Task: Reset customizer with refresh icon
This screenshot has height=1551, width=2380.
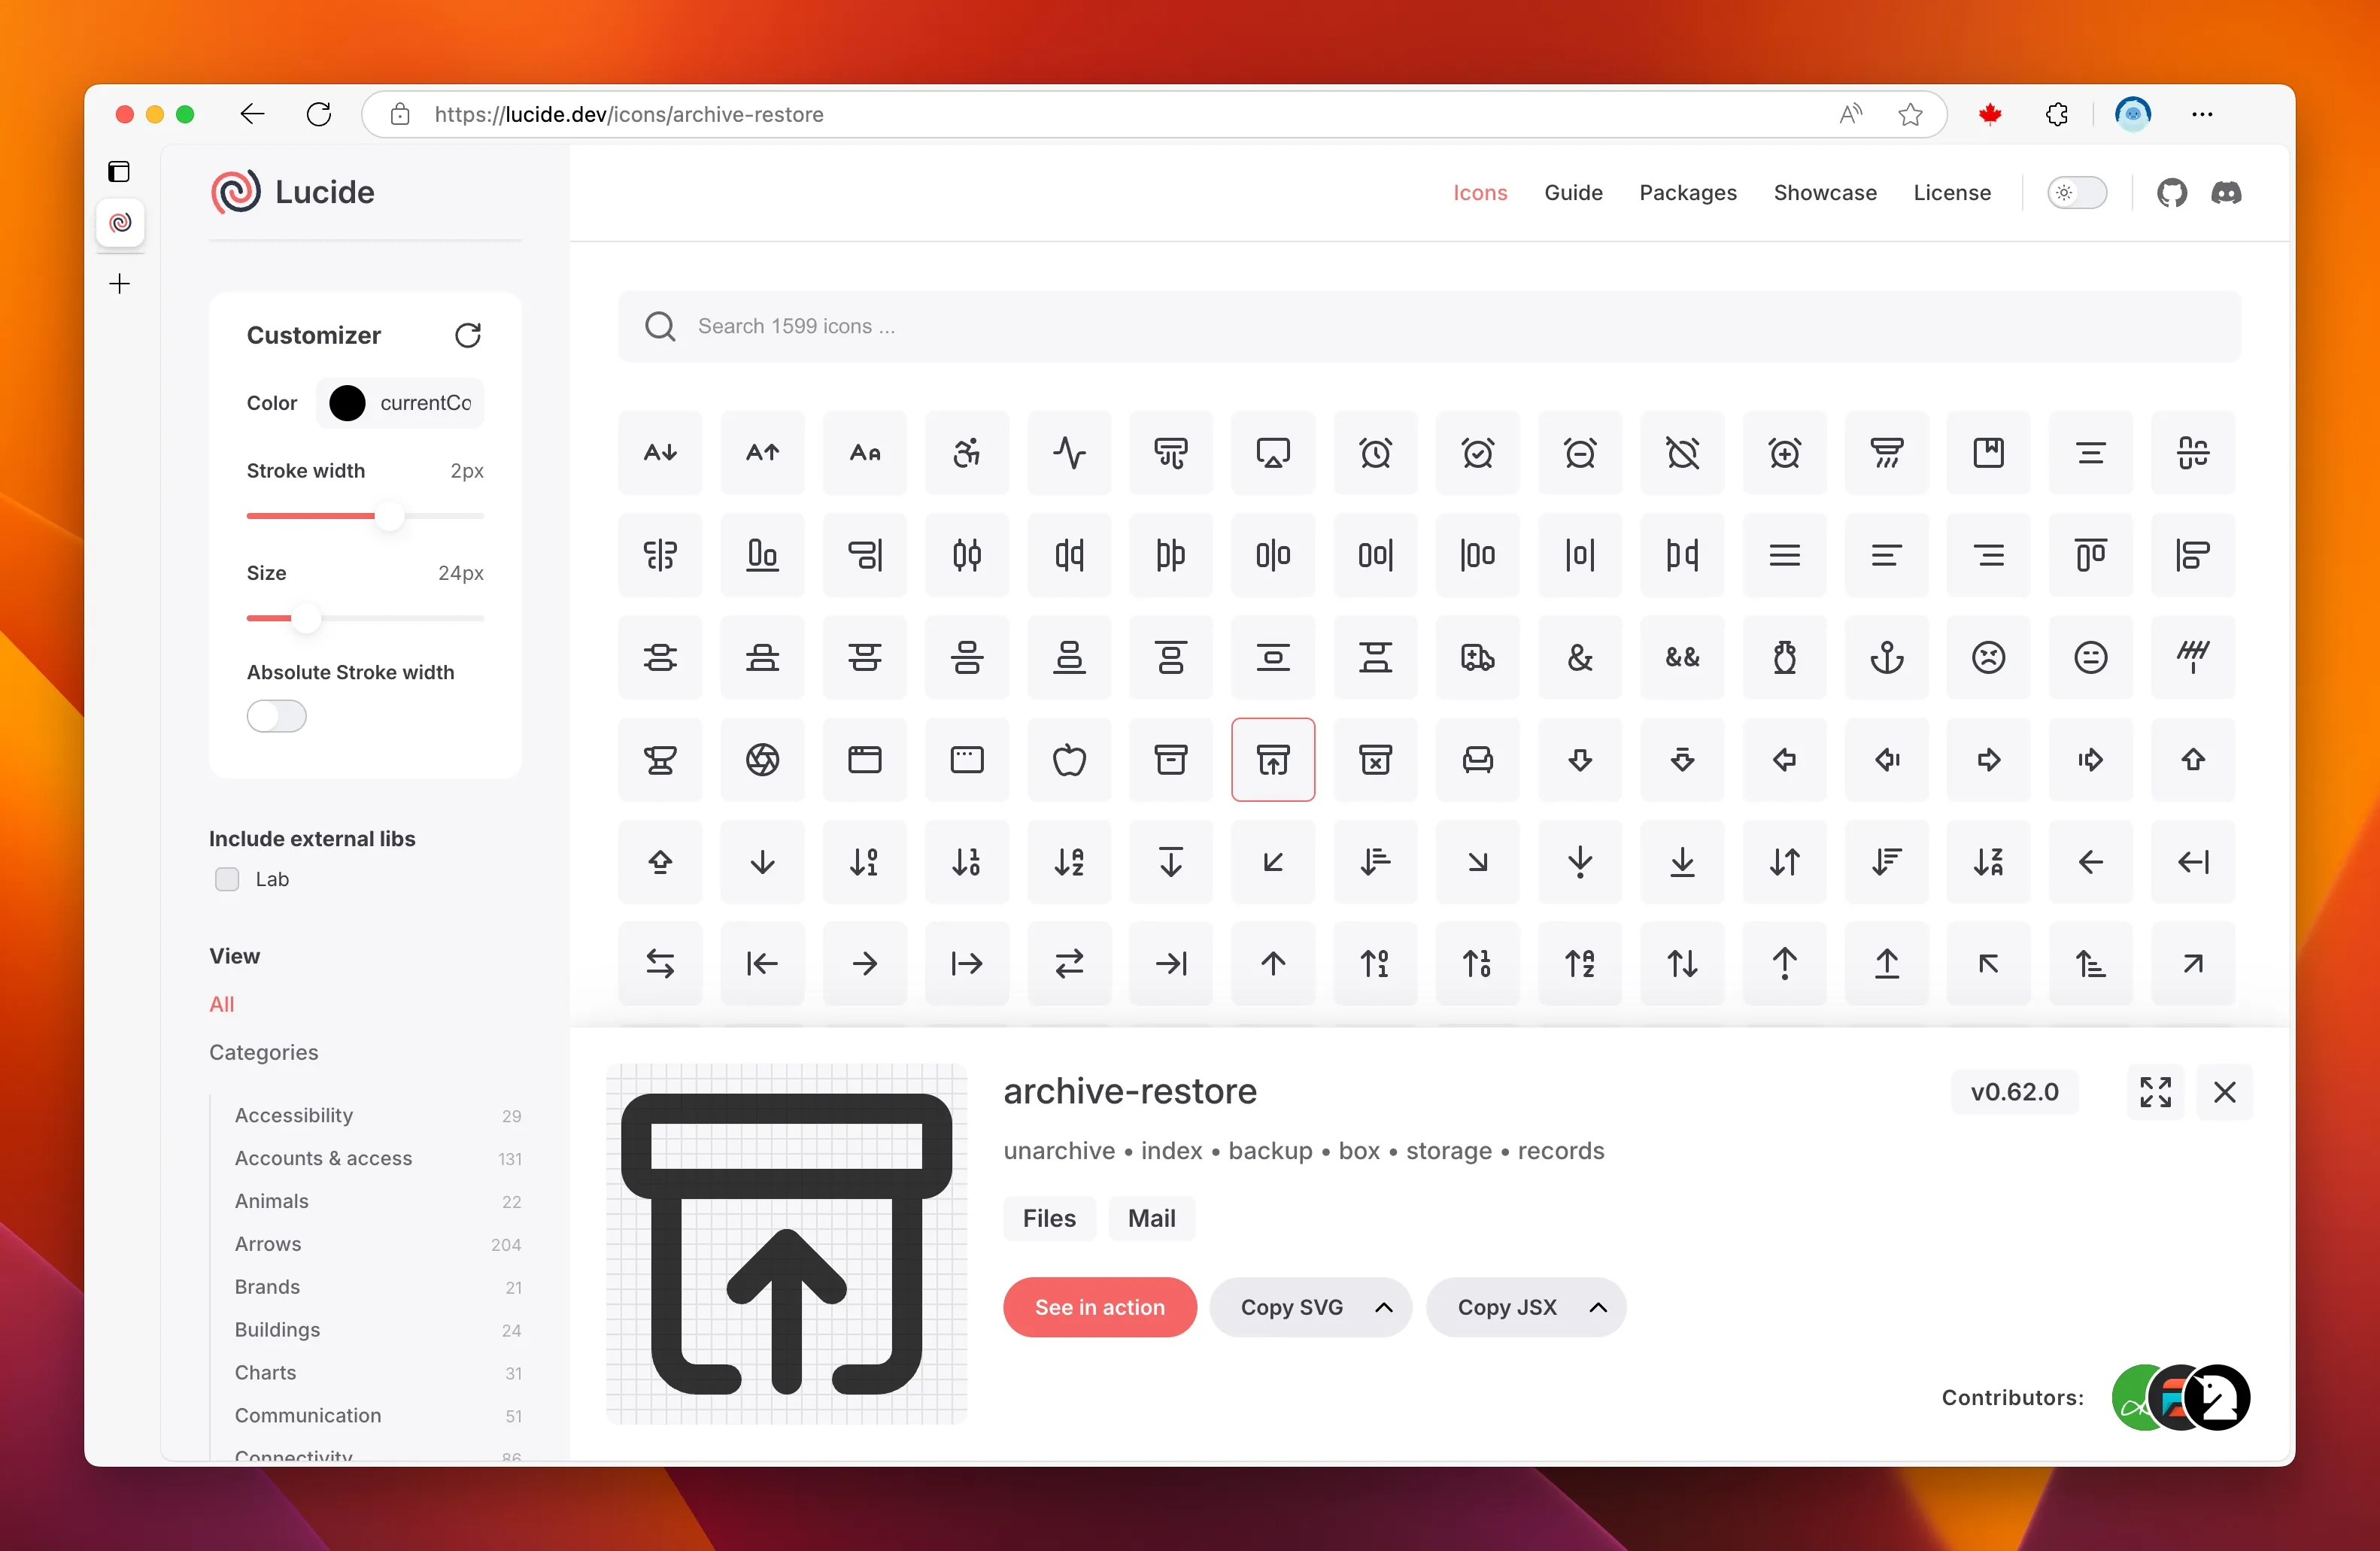Action: pyautogui.click(x=467, y=335)
